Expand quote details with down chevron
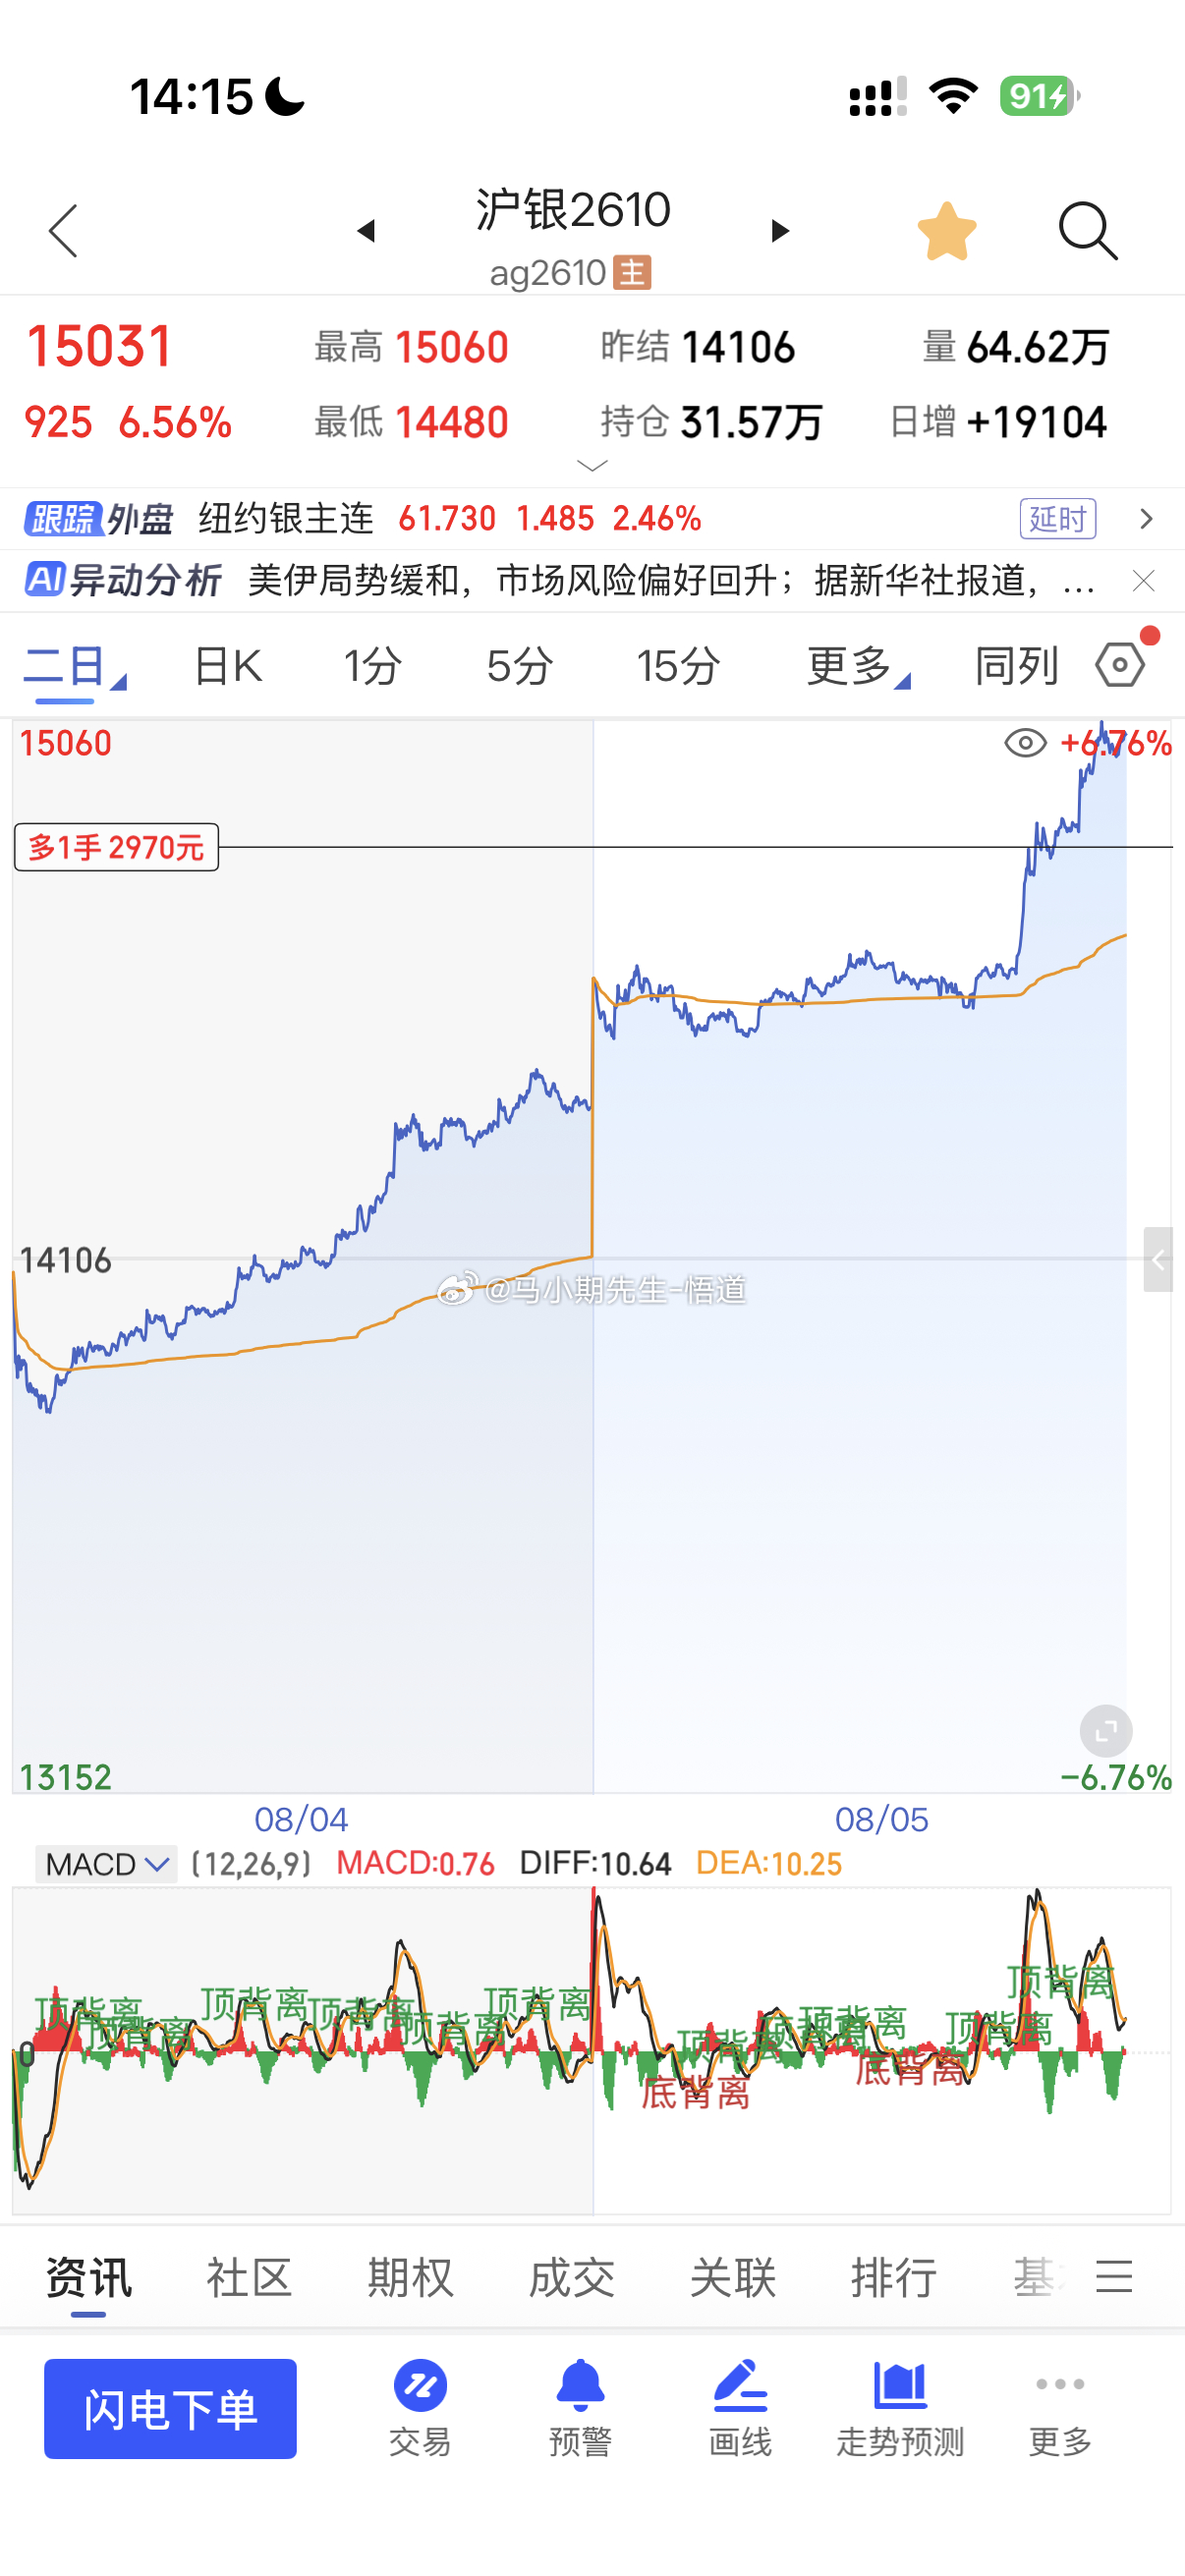Screen dimensions: 1185x2576 tap(592, 466)
